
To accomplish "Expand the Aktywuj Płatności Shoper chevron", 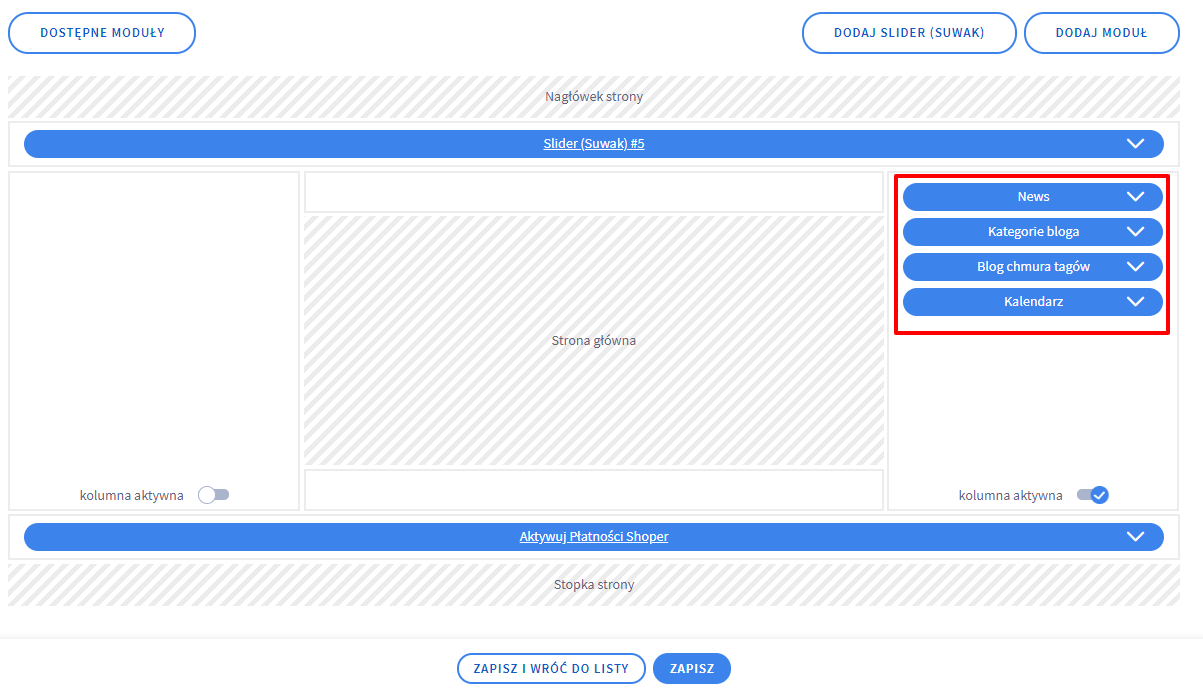I will [1135, 537].
